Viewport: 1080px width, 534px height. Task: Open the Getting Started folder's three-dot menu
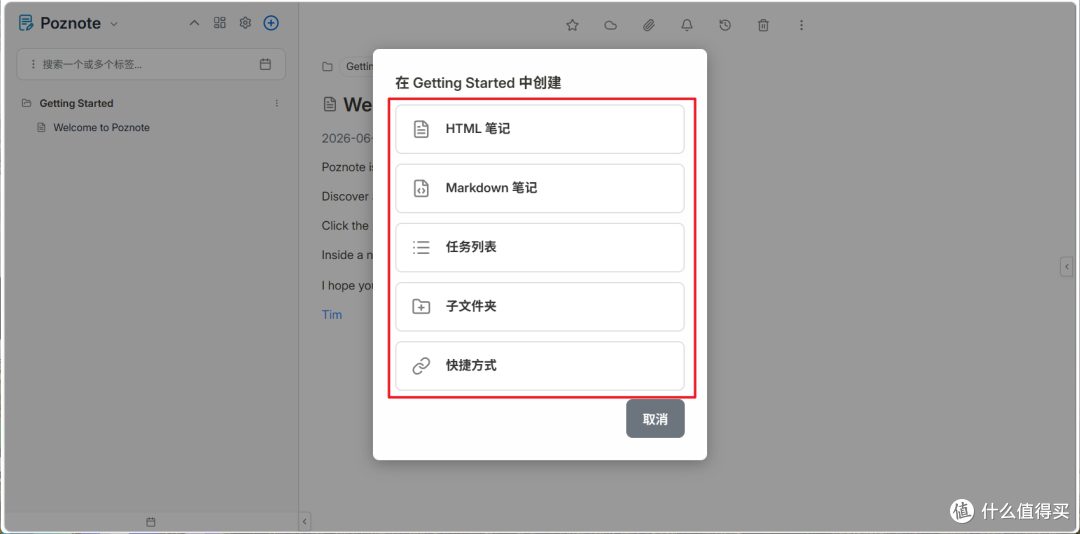[x=277, y=103]
